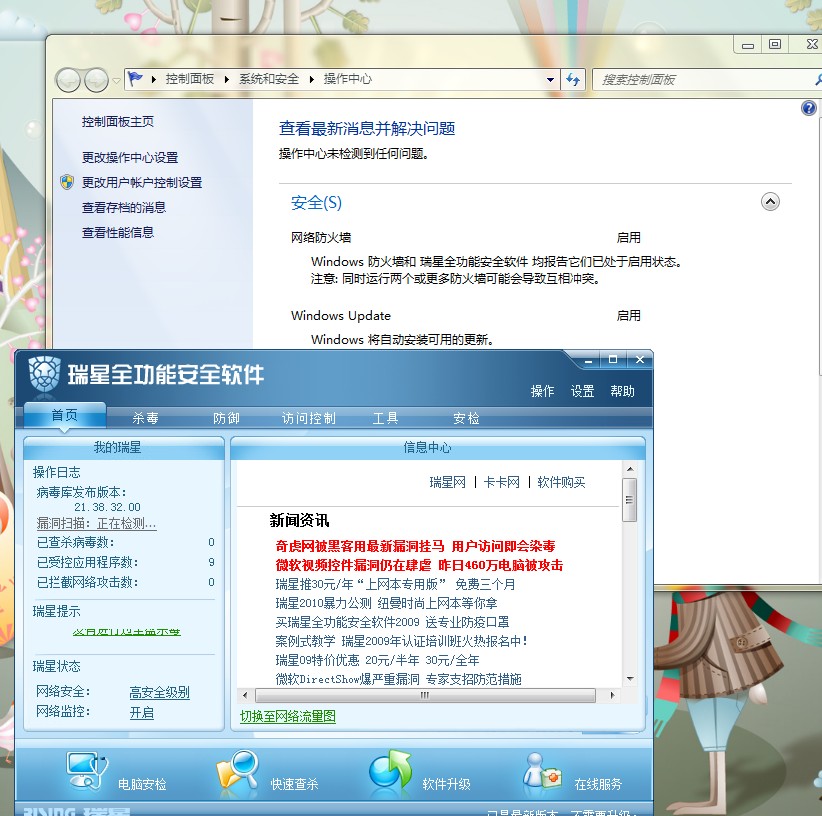The height and width of the screenshot is (816, 822).
Task: Click the Windows Update status row
Action: click(x=466, y=315)
